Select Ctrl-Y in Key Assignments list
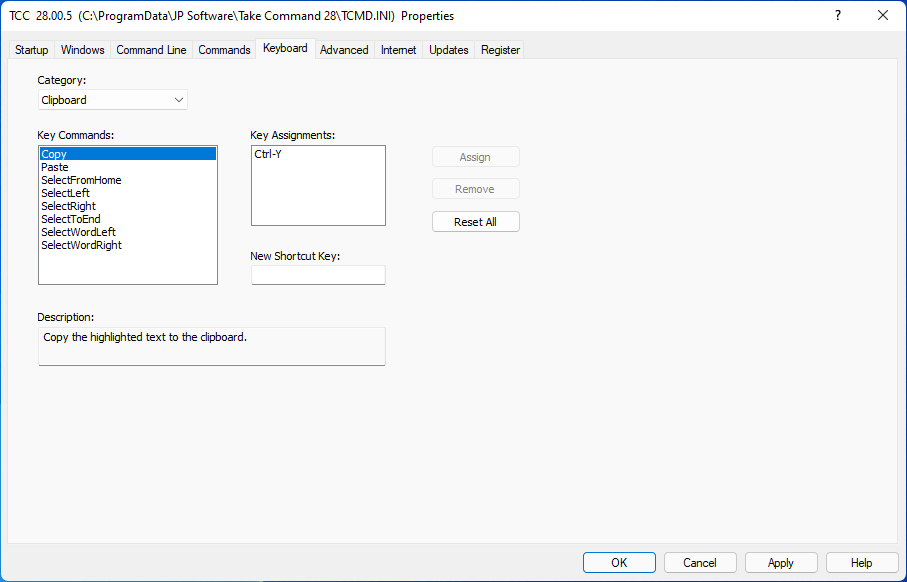Screen dimensions: 907x582 click(318, 154)
